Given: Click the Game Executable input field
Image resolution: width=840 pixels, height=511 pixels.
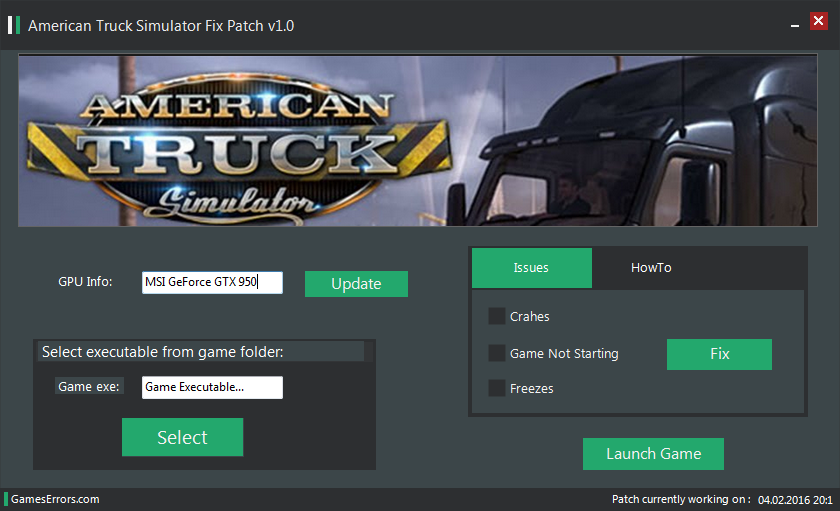Looking at the screenshot, I should coord(212,387).
